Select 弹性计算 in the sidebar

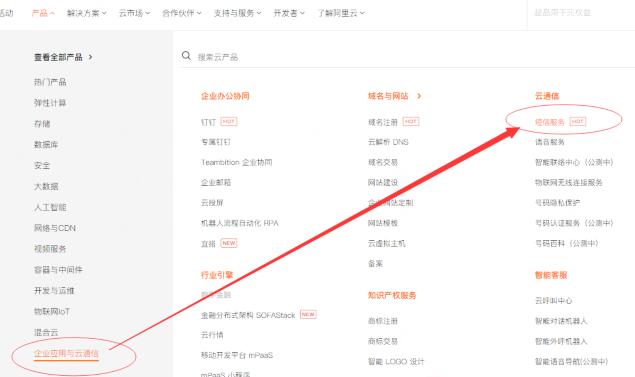(x=50, y=103)
